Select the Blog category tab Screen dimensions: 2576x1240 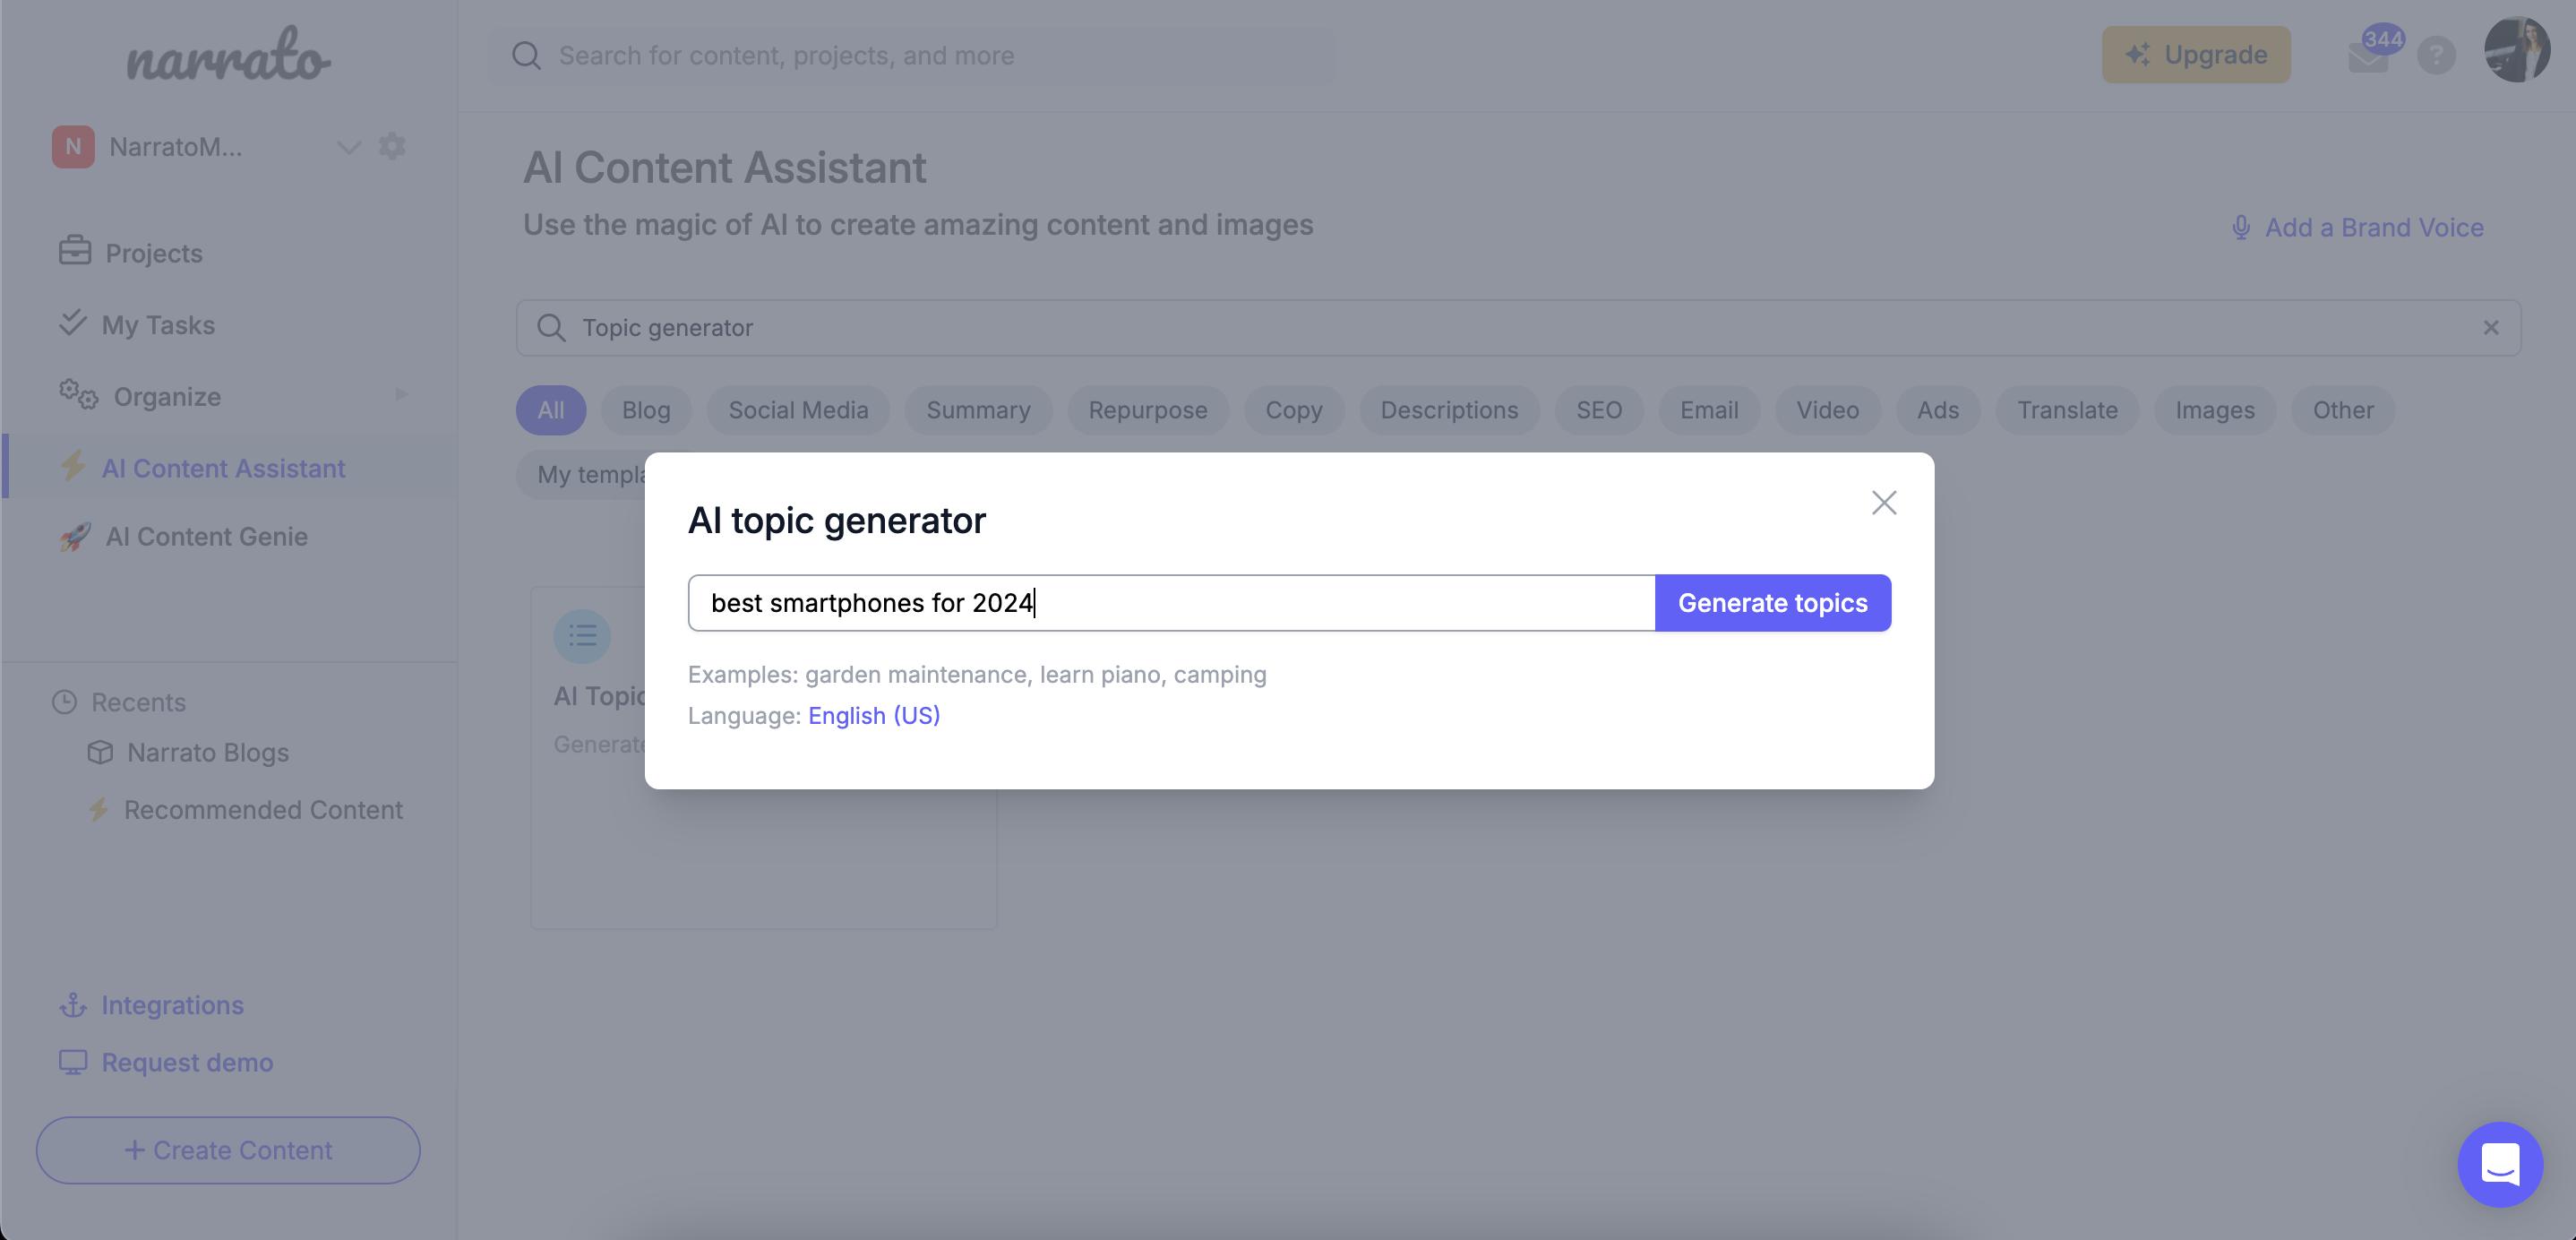646,409
